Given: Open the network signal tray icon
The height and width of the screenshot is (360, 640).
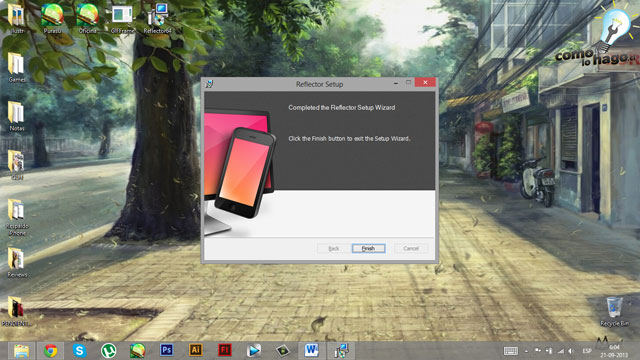Looking at the screenshot, I should (x=561, y=351).
